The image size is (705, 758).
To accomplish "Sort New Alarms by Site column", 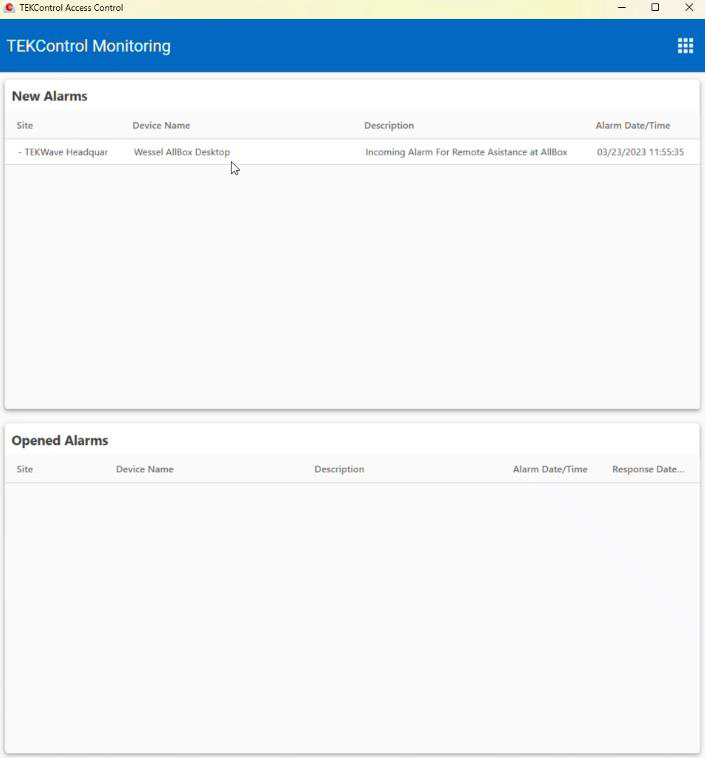I will tap(25, 125).
